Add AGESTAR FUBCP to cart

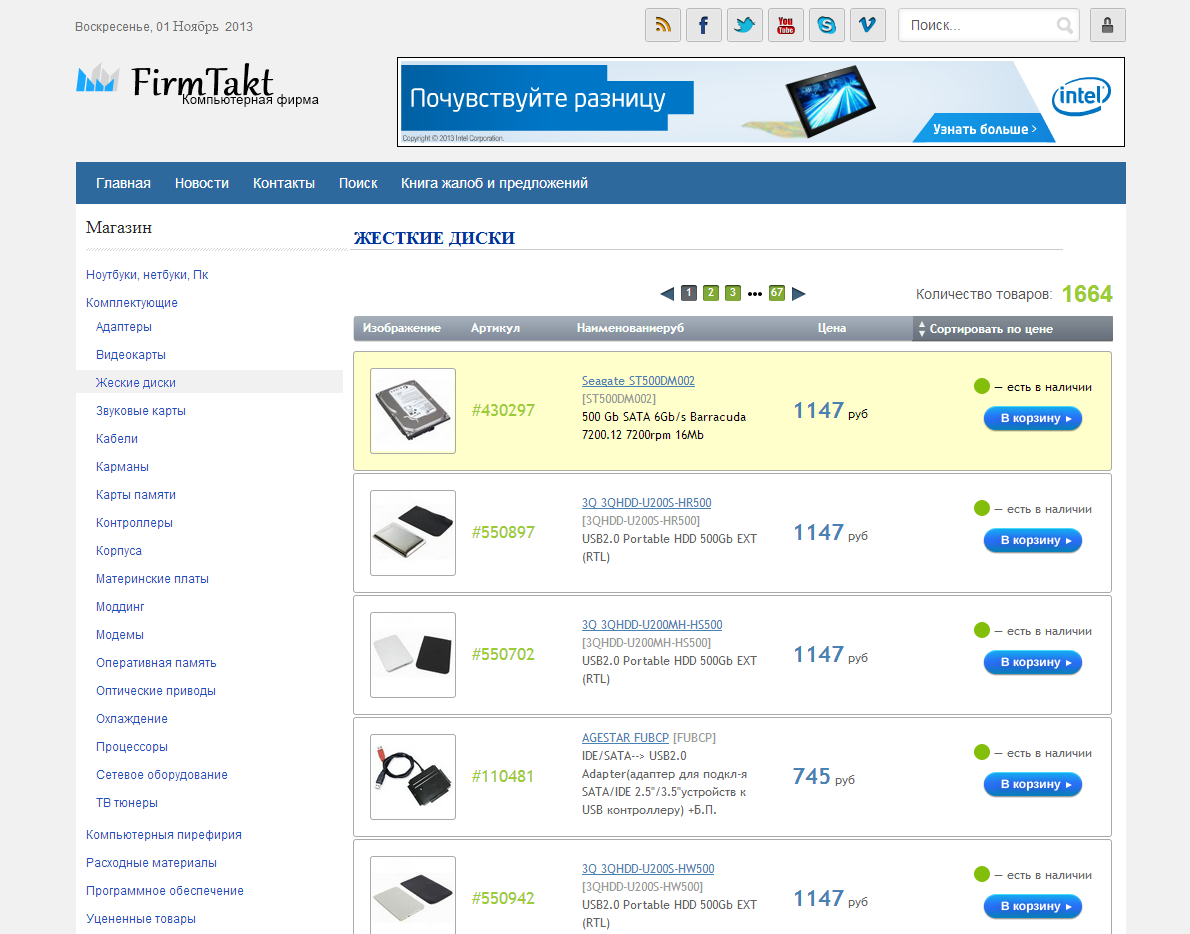pyautogui.click(x=1033, y=785)
